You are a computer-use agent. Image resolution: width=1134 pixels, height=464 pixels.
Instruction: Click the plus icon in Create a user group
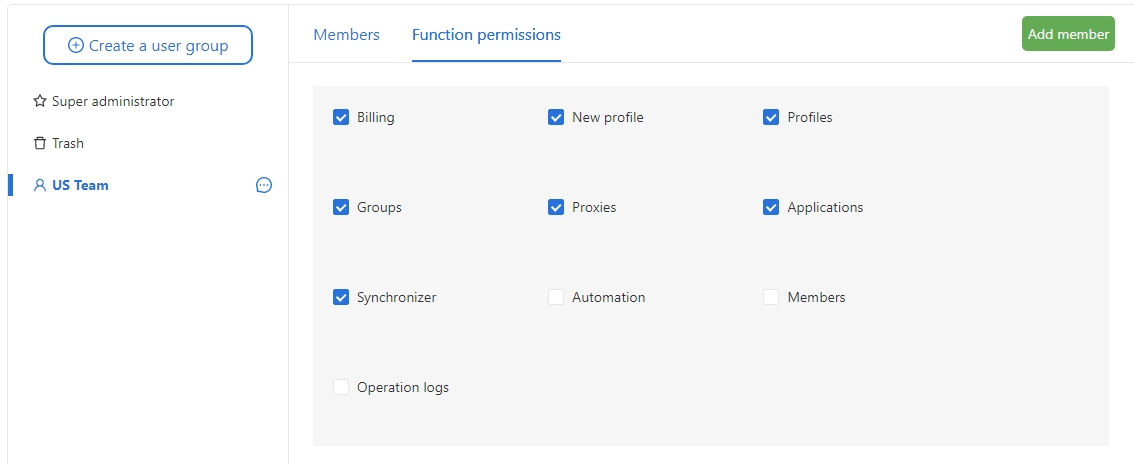(x=75, y=45)
